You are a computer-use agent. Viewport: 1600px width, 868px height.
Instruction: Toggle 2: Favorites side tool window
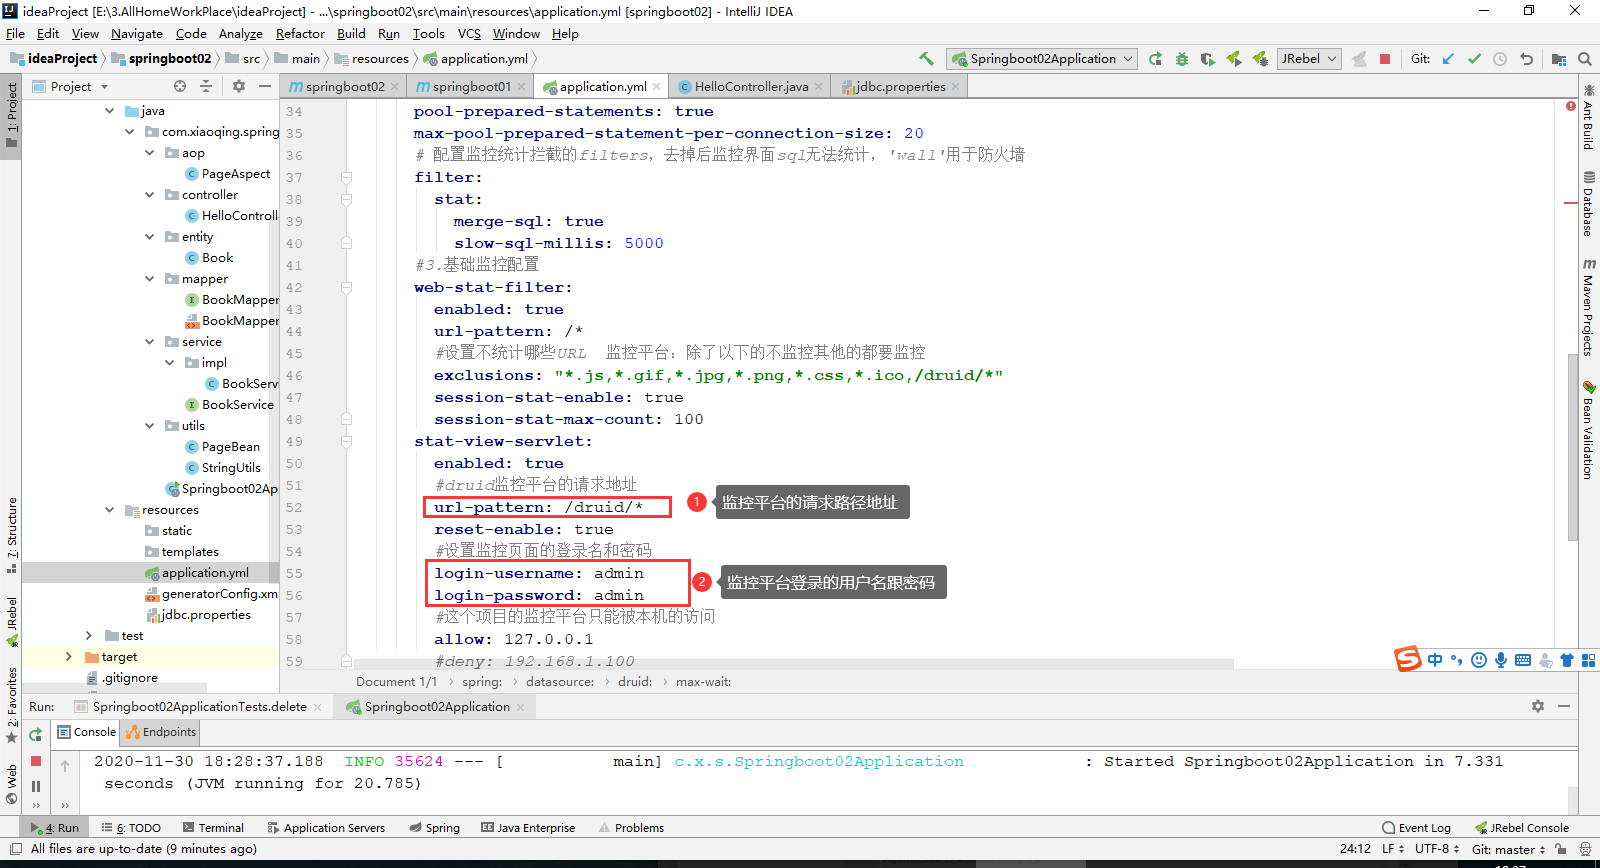[x=11, y=704]
